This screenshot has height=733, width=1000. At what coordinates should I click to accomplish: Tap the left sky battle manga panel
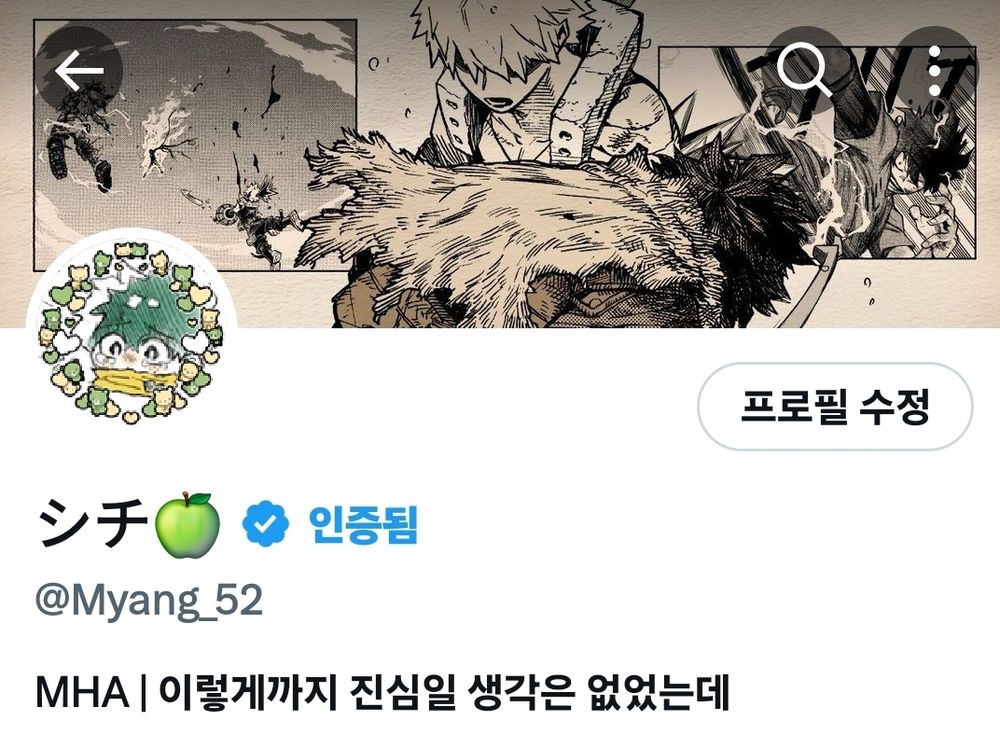click(195, 144)
